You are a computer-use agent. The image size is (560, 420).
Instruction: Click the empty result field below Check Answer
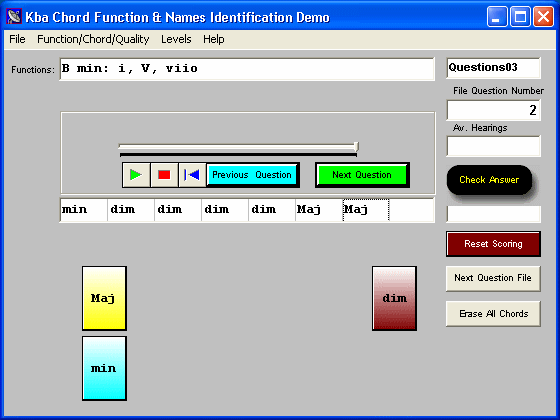[494, 214]
